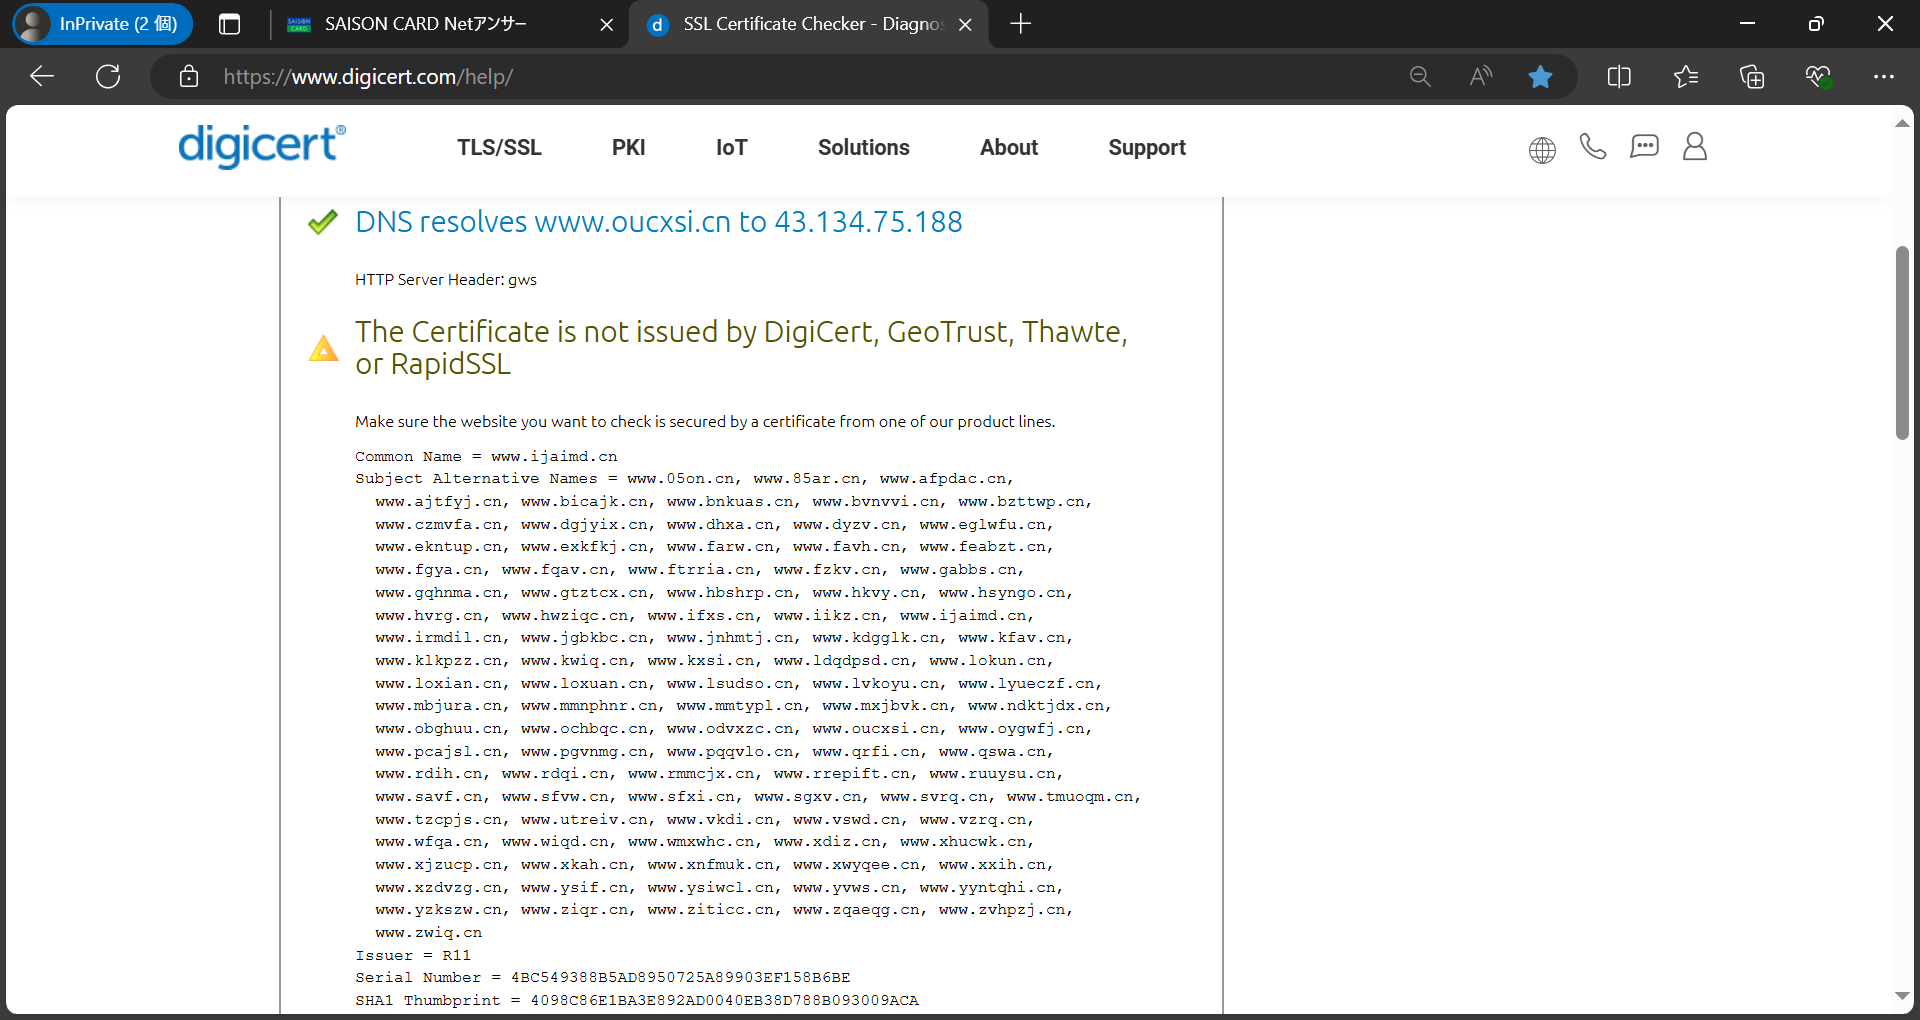Screen dimensions: 1920x1020
Task: Open the PKI menu
Action: click(628, 148)
